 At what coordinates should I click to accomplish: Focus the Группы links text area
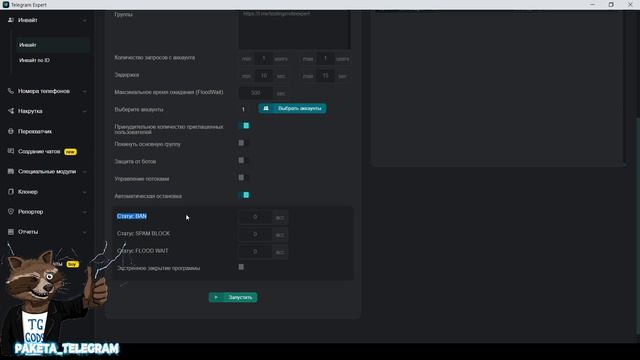click(x=294, y=29)
